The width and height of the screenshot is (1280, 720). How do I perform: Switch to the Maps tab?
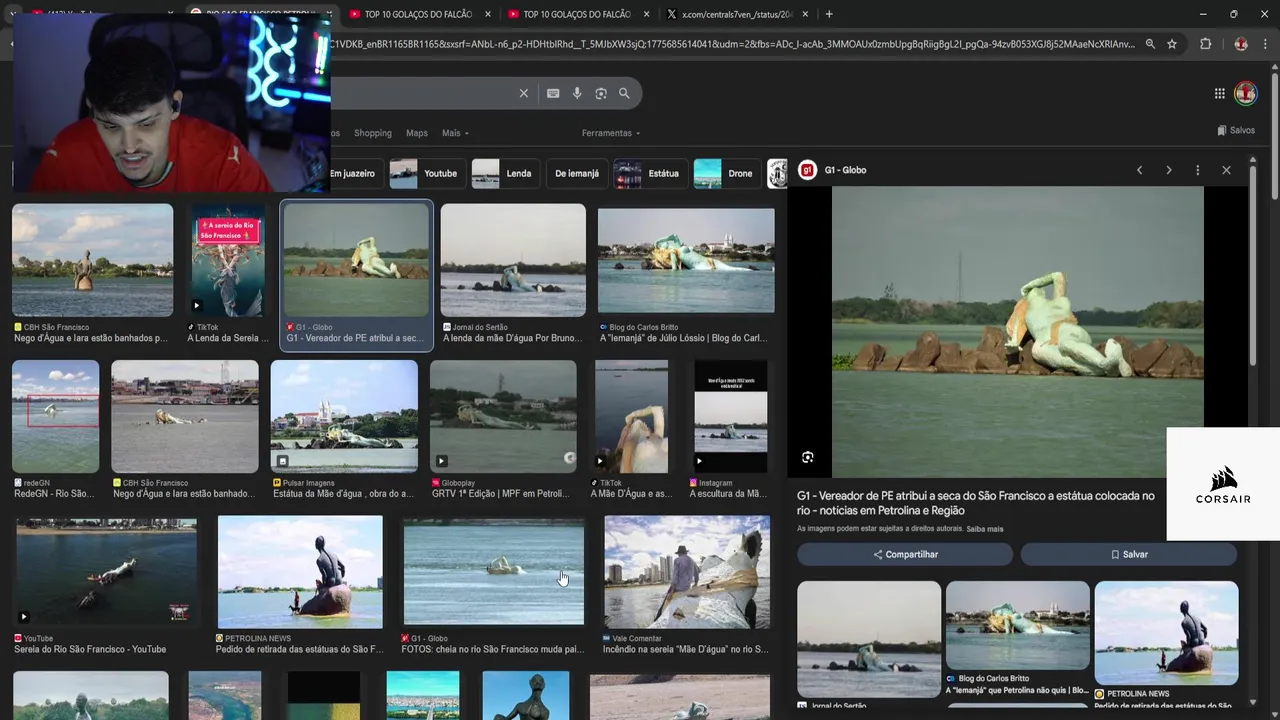(x=417, y=133)
